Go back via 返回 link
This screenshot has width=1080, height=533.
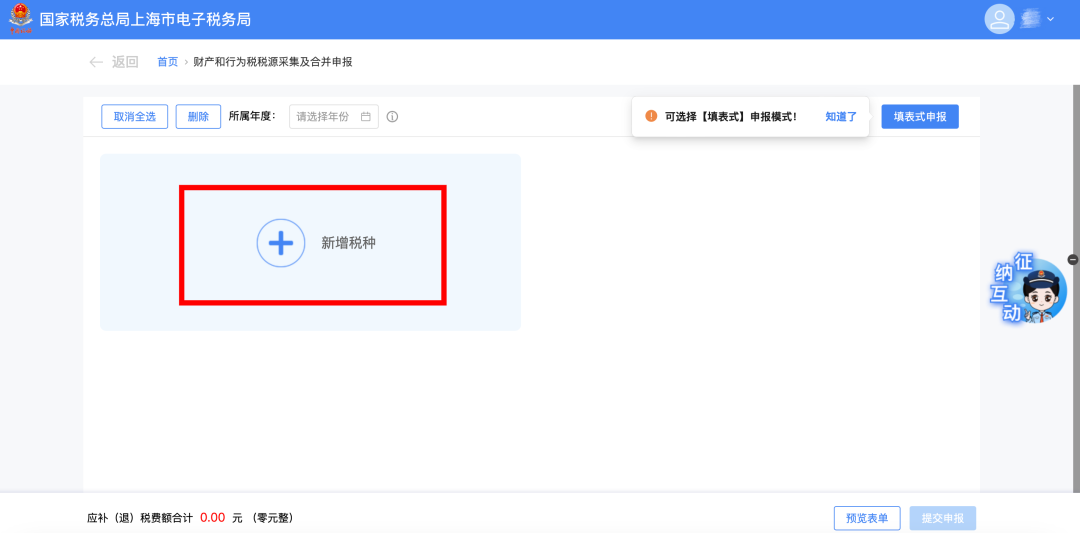coord(125,62)
